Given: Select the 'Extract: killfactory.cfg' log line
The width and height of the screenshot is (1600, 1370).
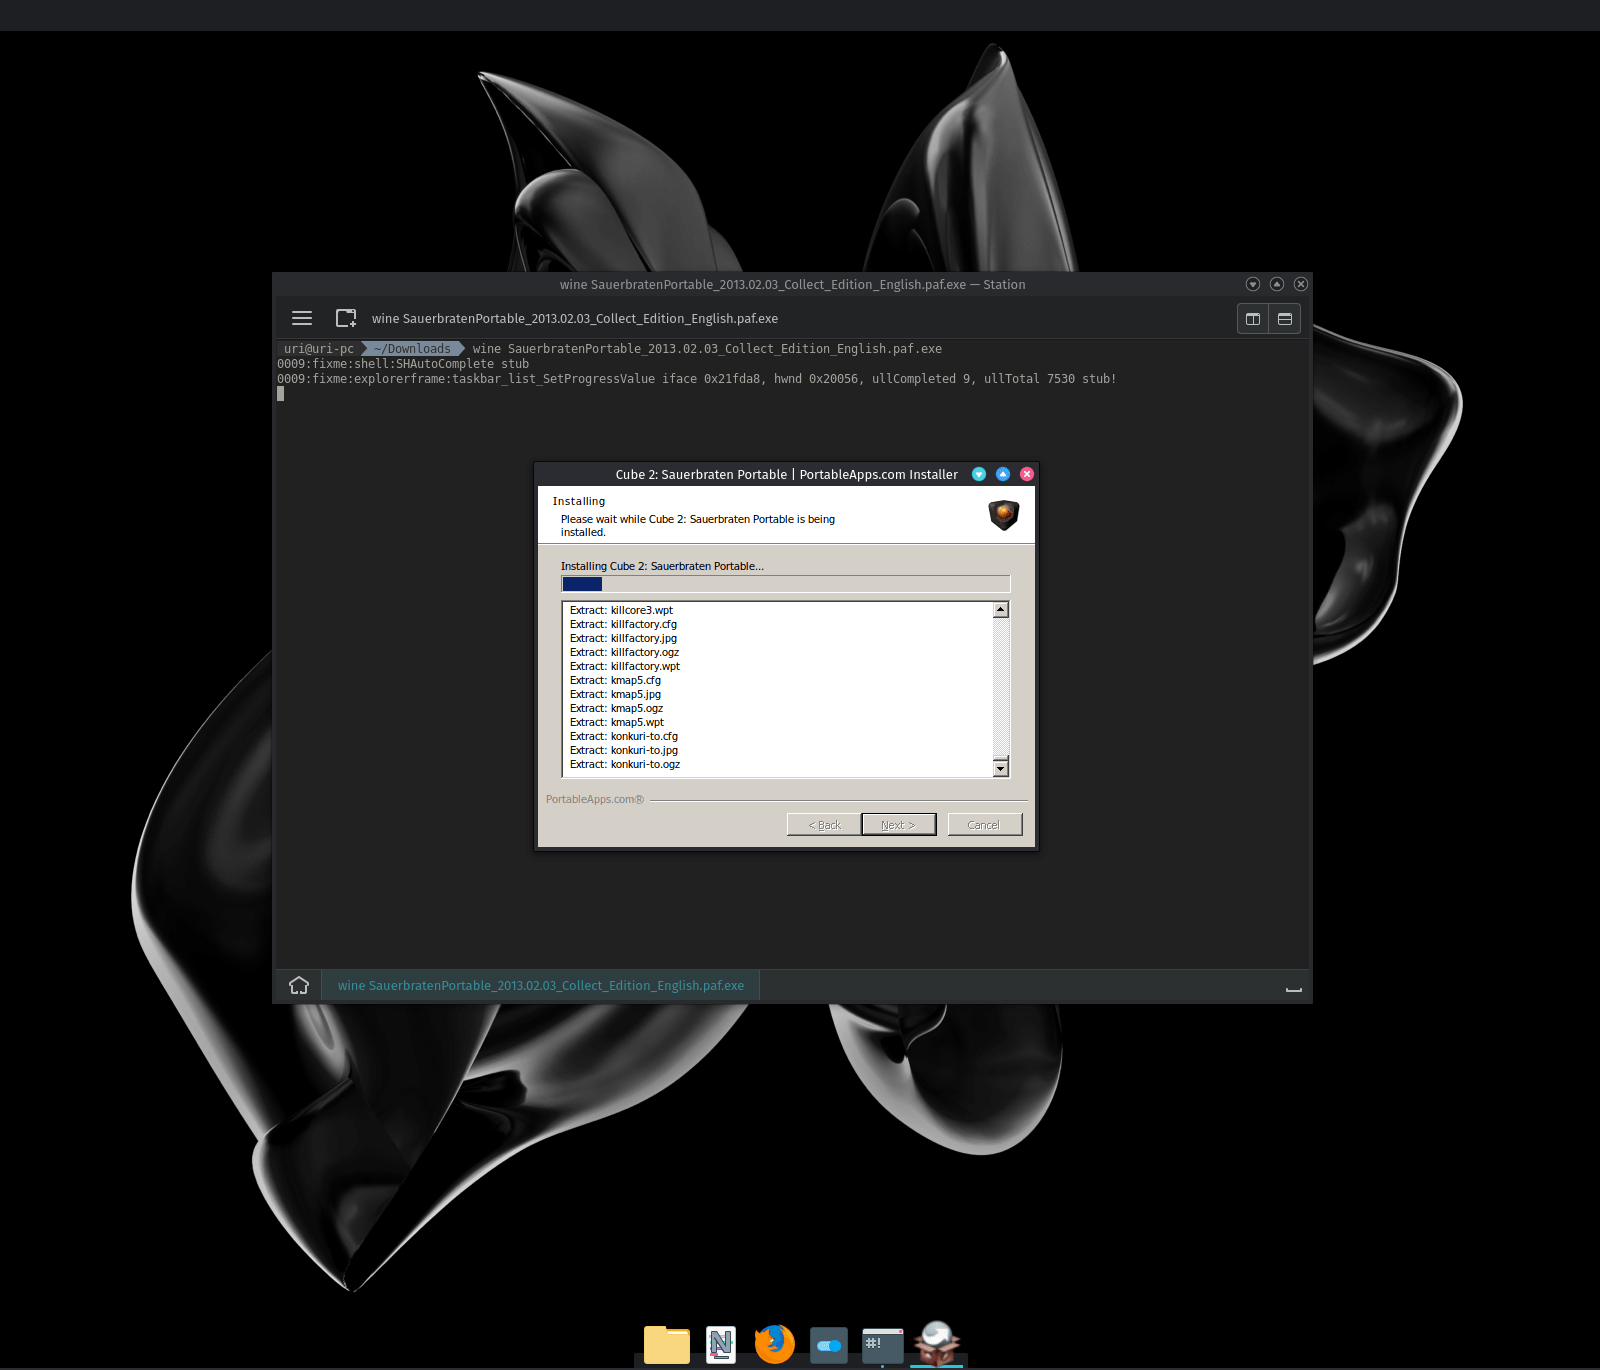Looking at the screenshot, I should click(623, 624).
